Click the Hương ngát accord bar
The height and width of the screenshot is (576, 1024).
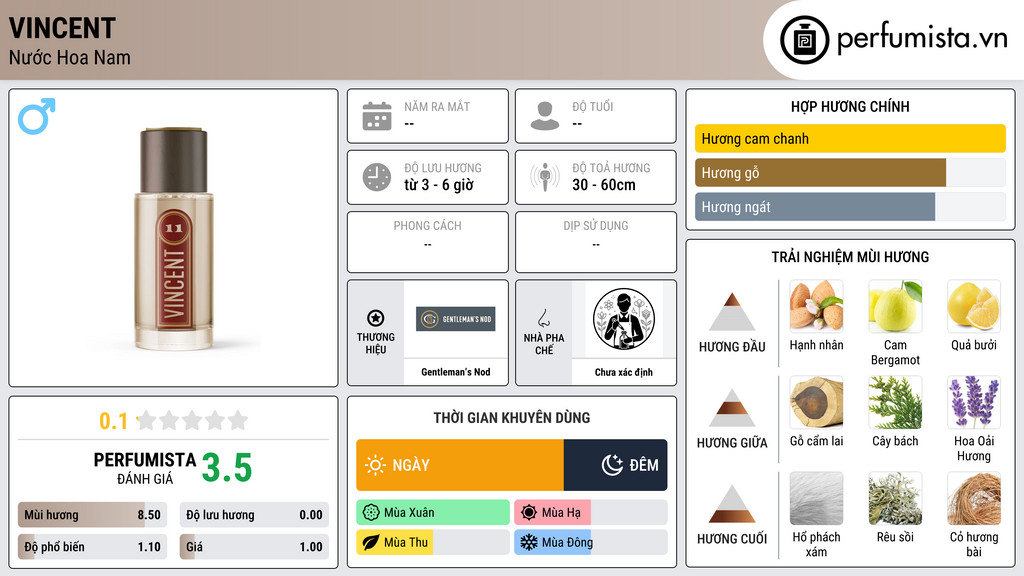(850, 206)
